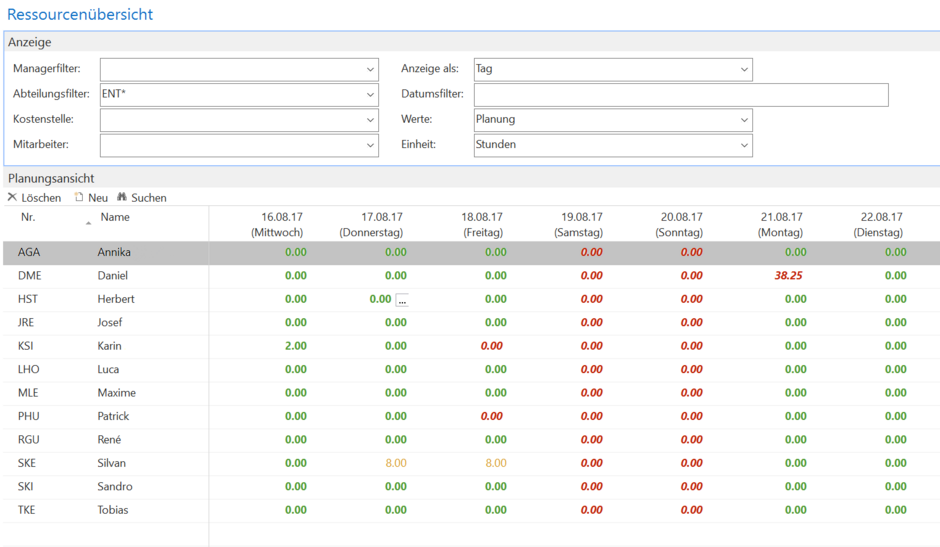This screenshot has height=547, width=940.
Task: Select the AGA row number cell
Action: click(x=29, y=253)
